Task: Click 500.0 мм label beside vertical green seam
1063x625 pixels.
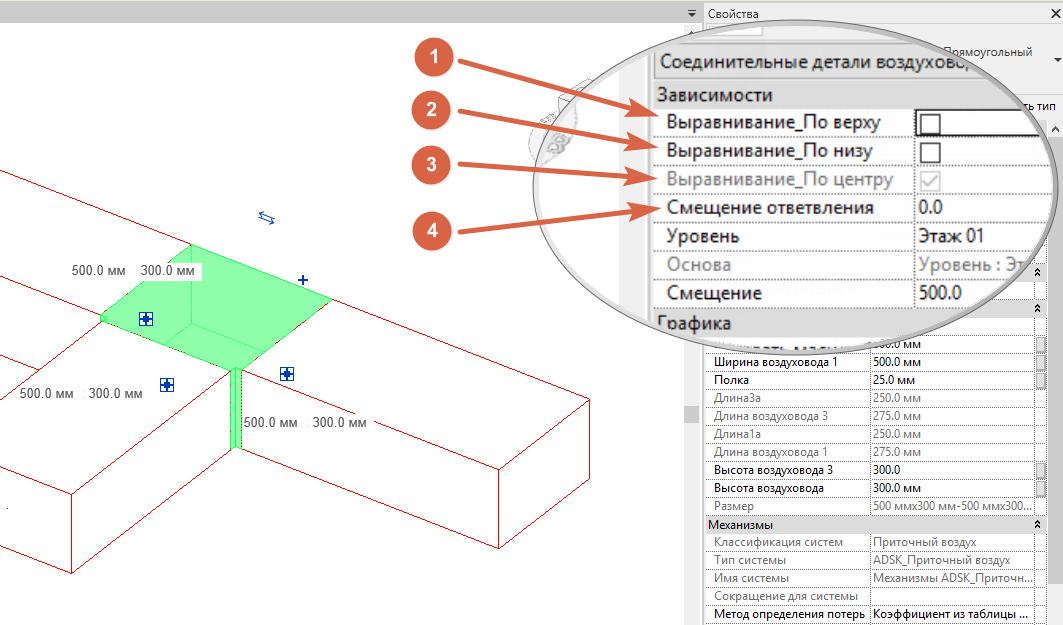Action: click(x=270, y=422)
